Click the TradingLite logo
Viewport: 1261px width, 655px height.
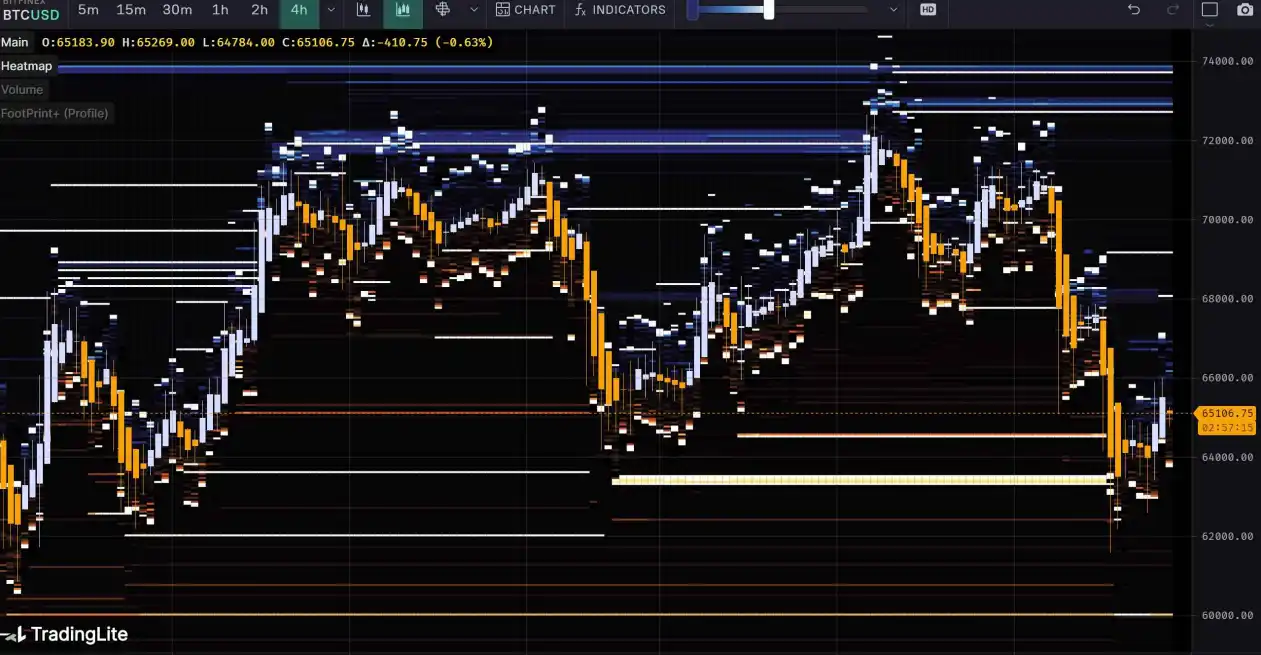click(66, 634)
